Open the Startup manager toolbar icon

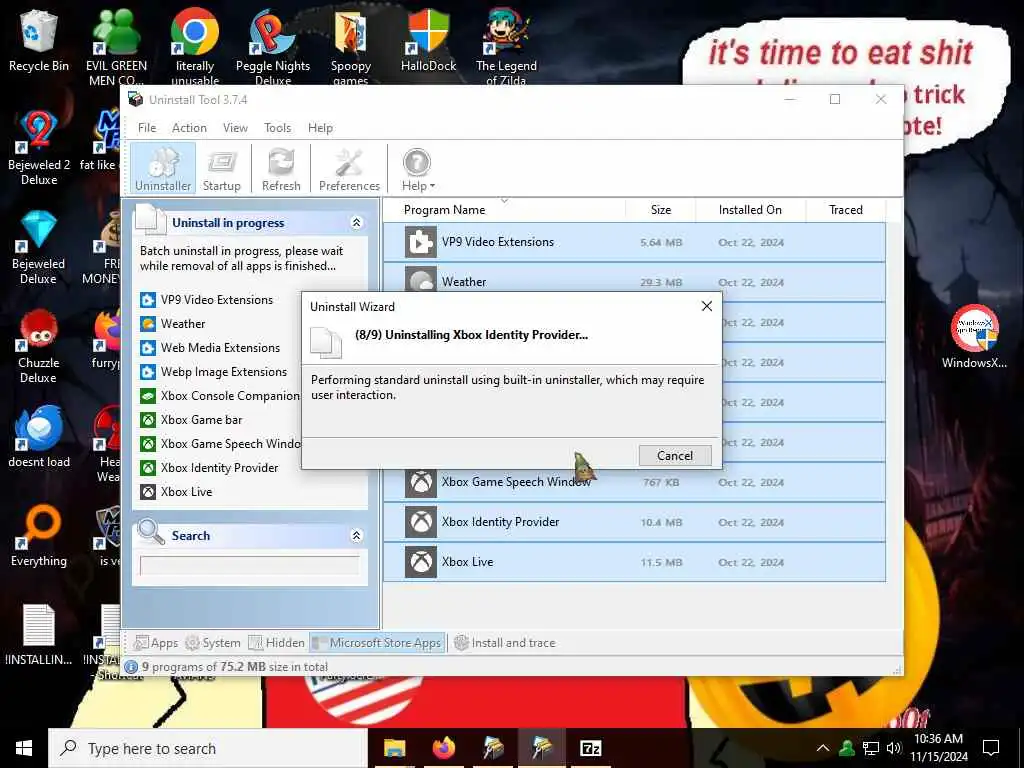(221, 169)
